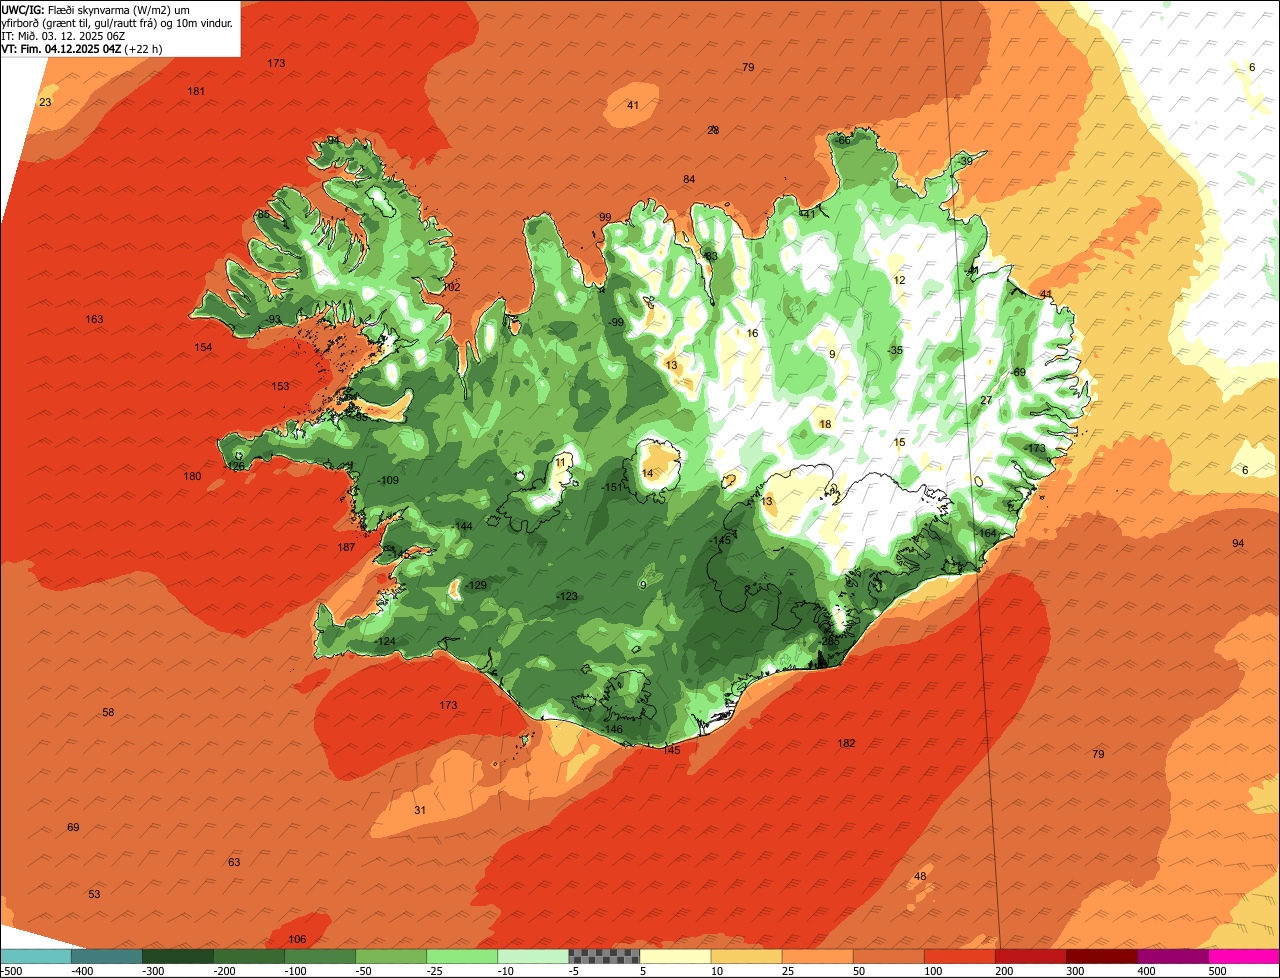Click the flux value 154
Viewport: 1280px width, 978px height.
tap(203, 348)
